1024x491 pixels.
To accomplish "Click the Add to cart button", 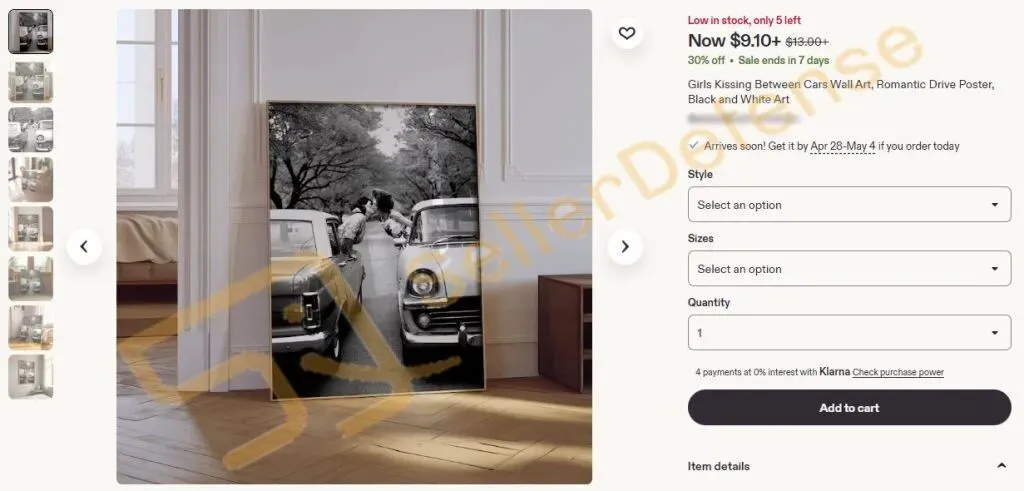I will 849,407.
